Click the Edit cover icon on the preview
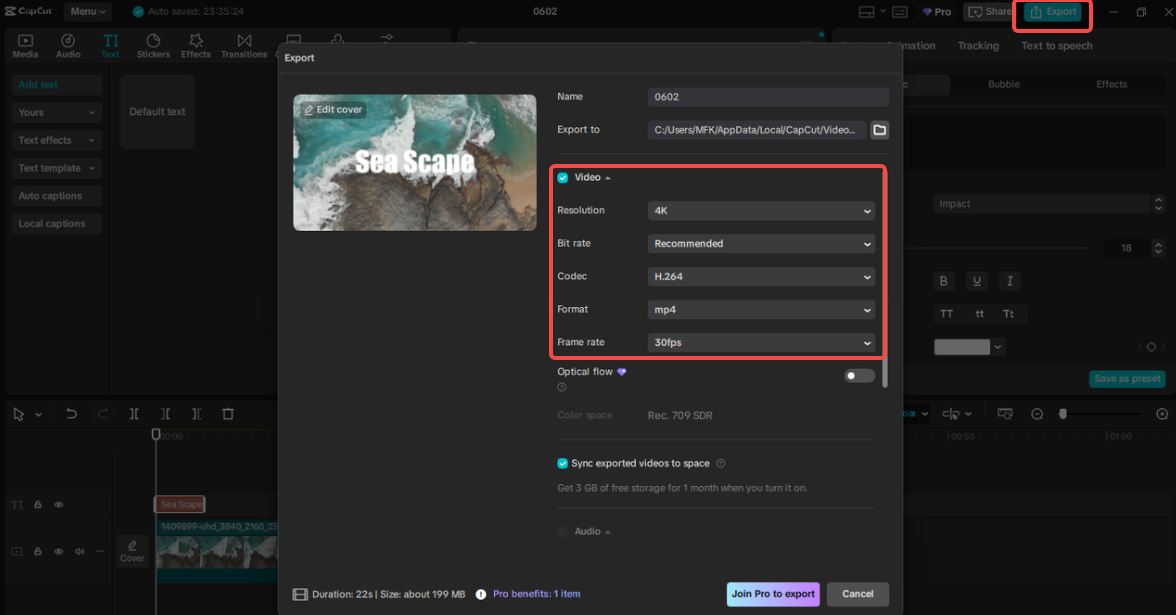Screen dimensions: 1176x615 333,109
